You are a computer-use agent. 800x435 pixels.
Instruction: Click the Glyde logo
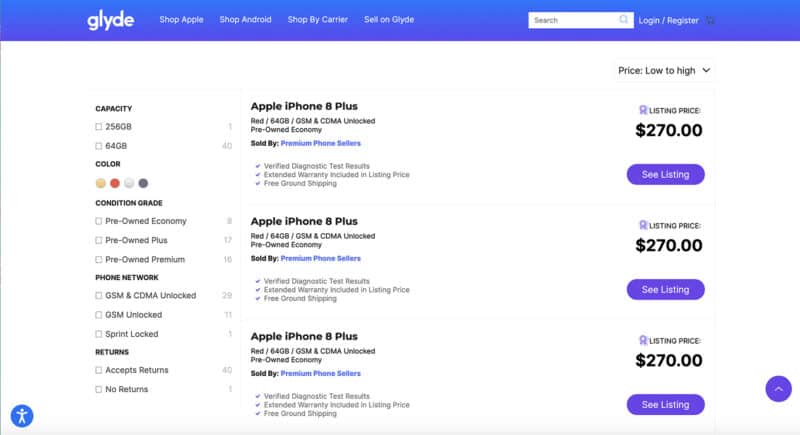click(x=110, y=20)
